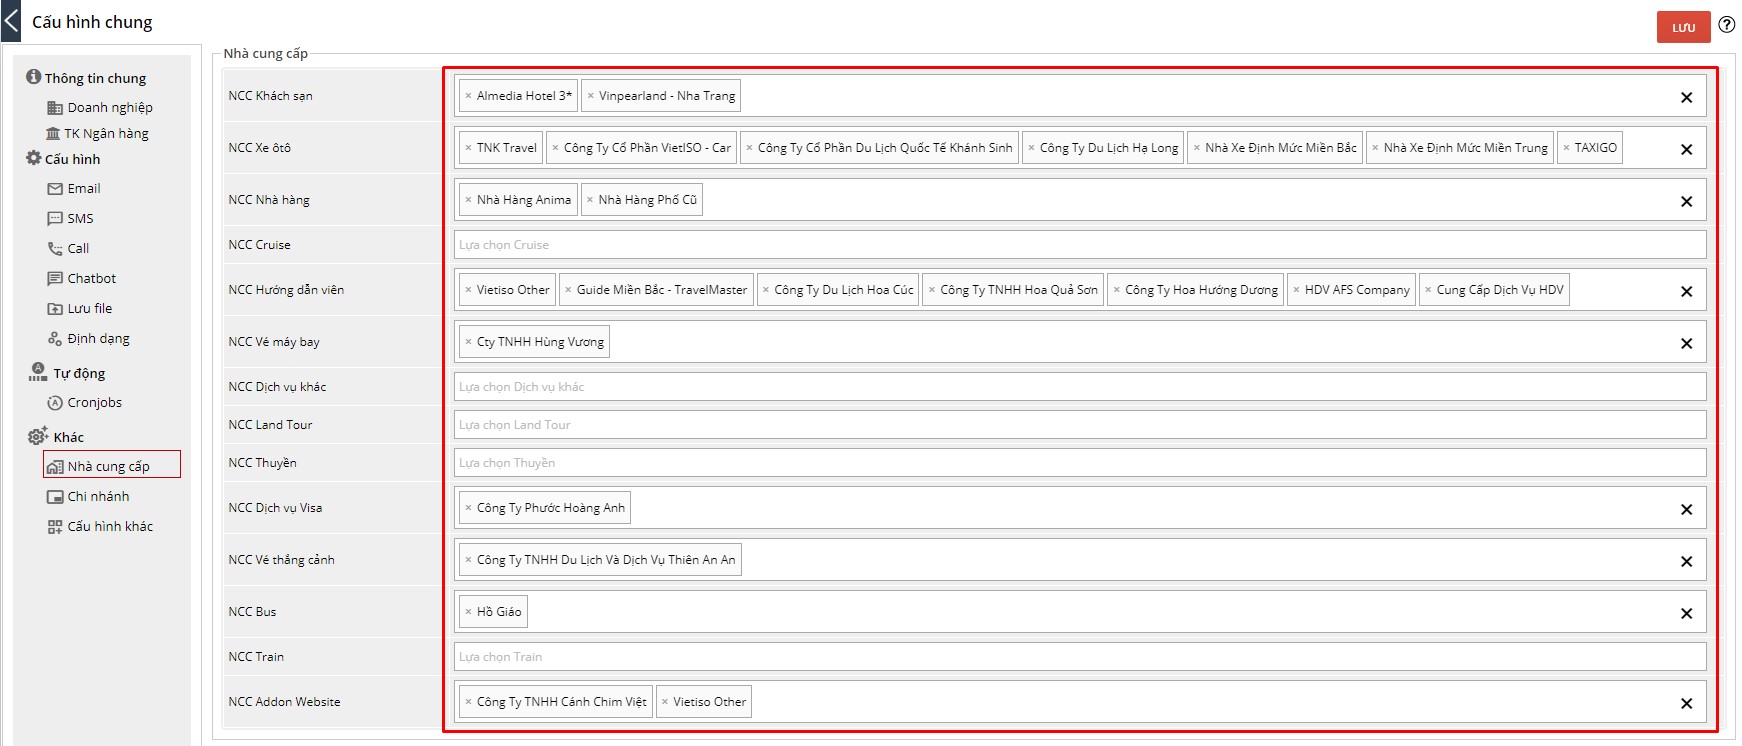Clear NCC Vé thắng cảnh selections
The image size is (1742, 746).
pyautogui.click(x=1686, y=561)
